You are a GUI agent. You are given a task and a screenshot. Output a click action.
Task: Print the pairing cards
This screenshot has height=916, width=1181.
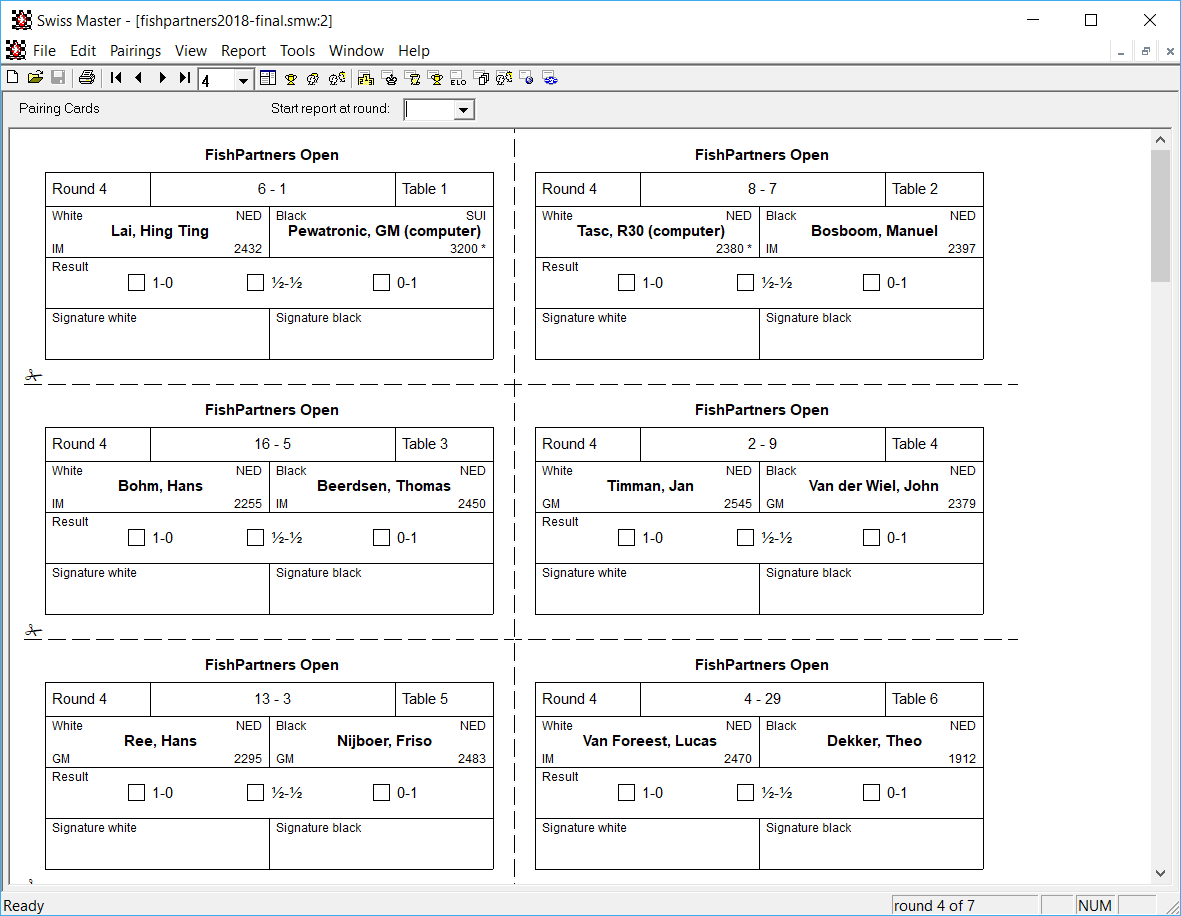tap(87, 78)
